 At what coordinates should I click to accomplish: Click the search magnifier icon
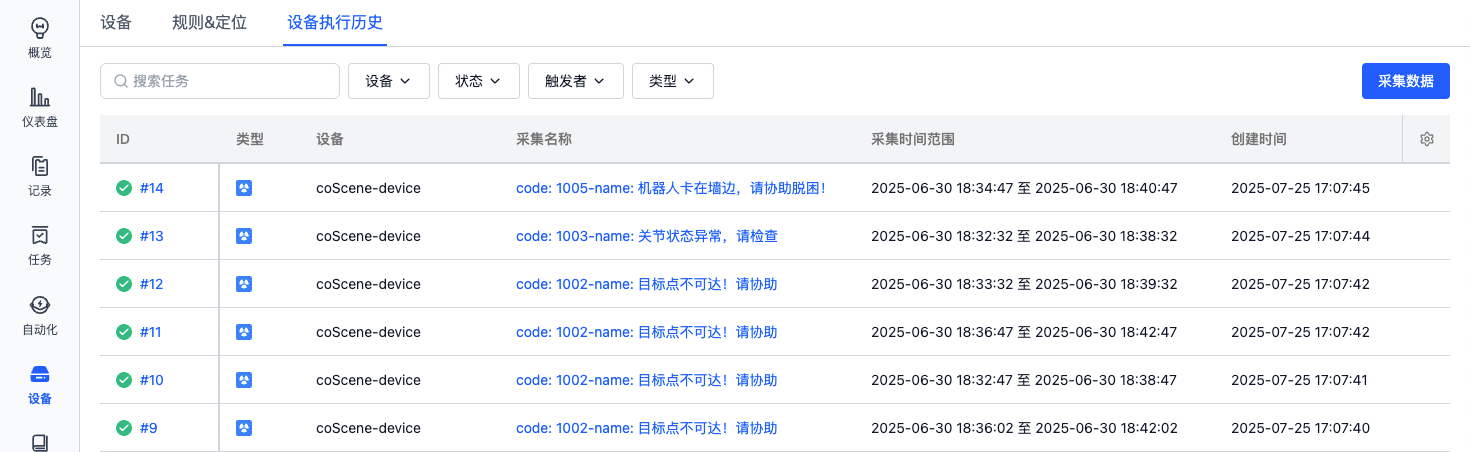click(x=121, y=81)
